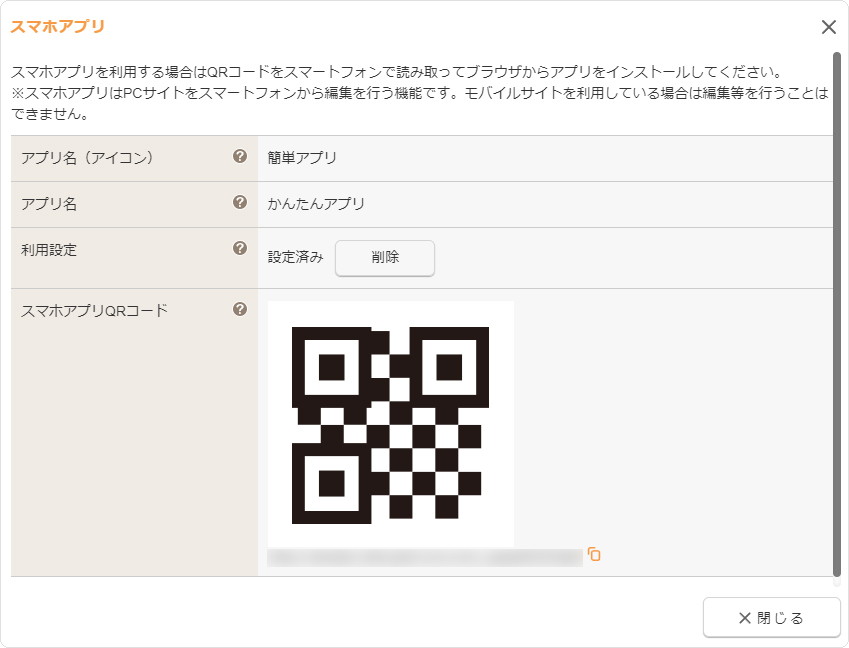The image size is (849, 648).
Task: Open help tooltip for アプリ名 row
Action: pos(240,203)
